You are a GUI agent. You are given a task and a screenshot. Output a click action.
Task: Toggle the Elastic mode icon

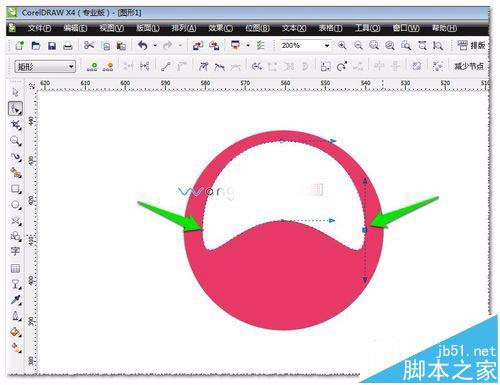pos(417,66)
